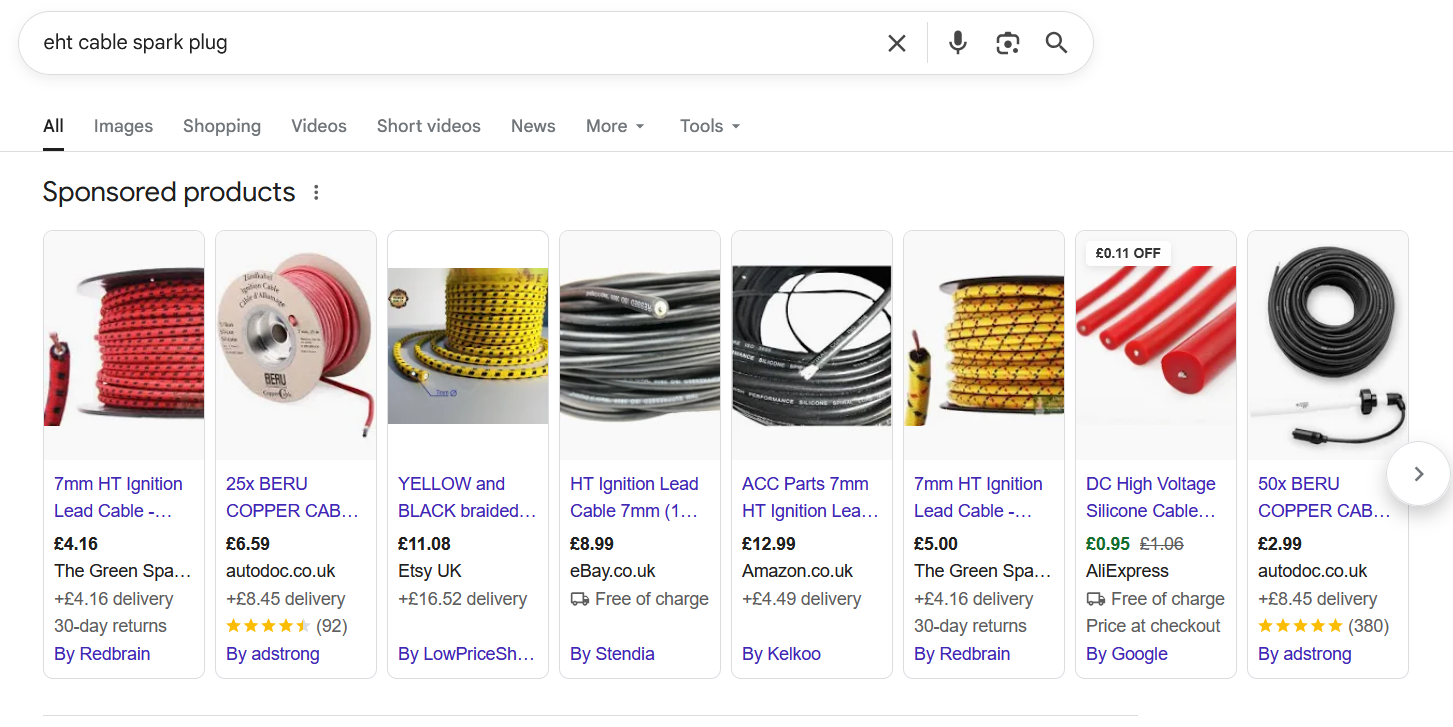The height and width of the screenshot is (727, 1453).
Task: Open the By Kelkoo advertiser link
Action: (x=781, y=654)
